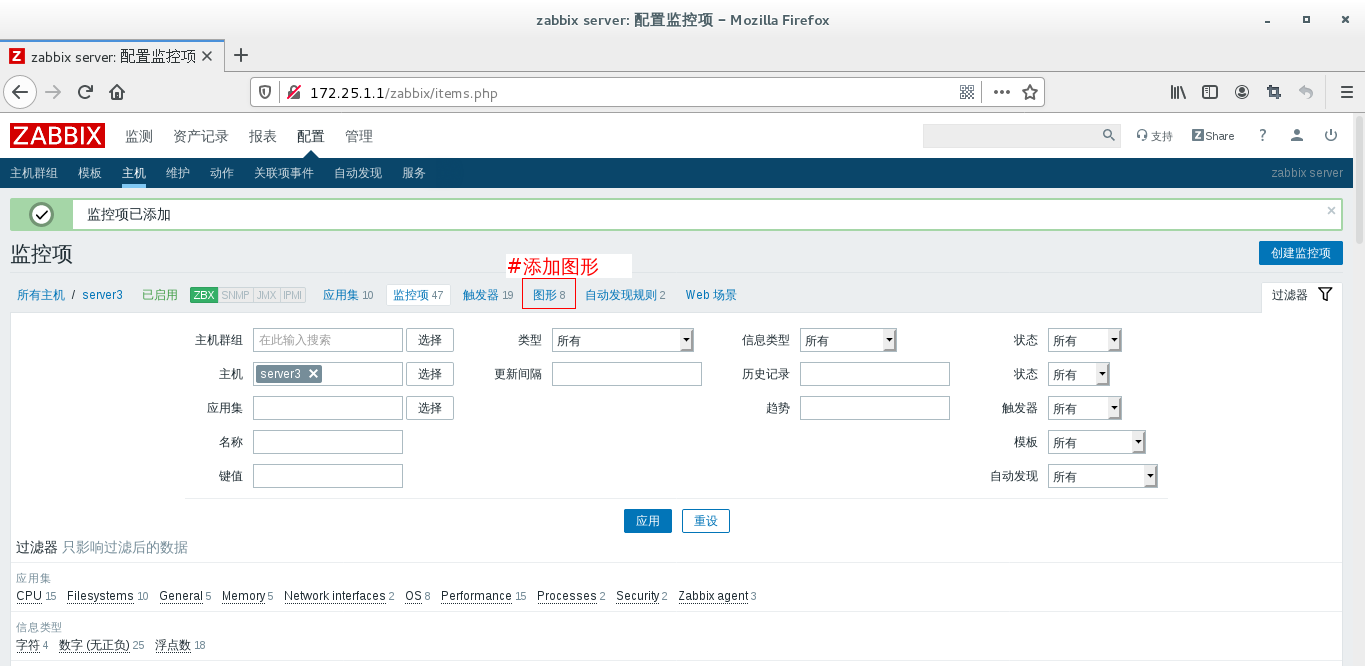
Task: Filter by CPU application subfilter
Action: coord(29,596)
